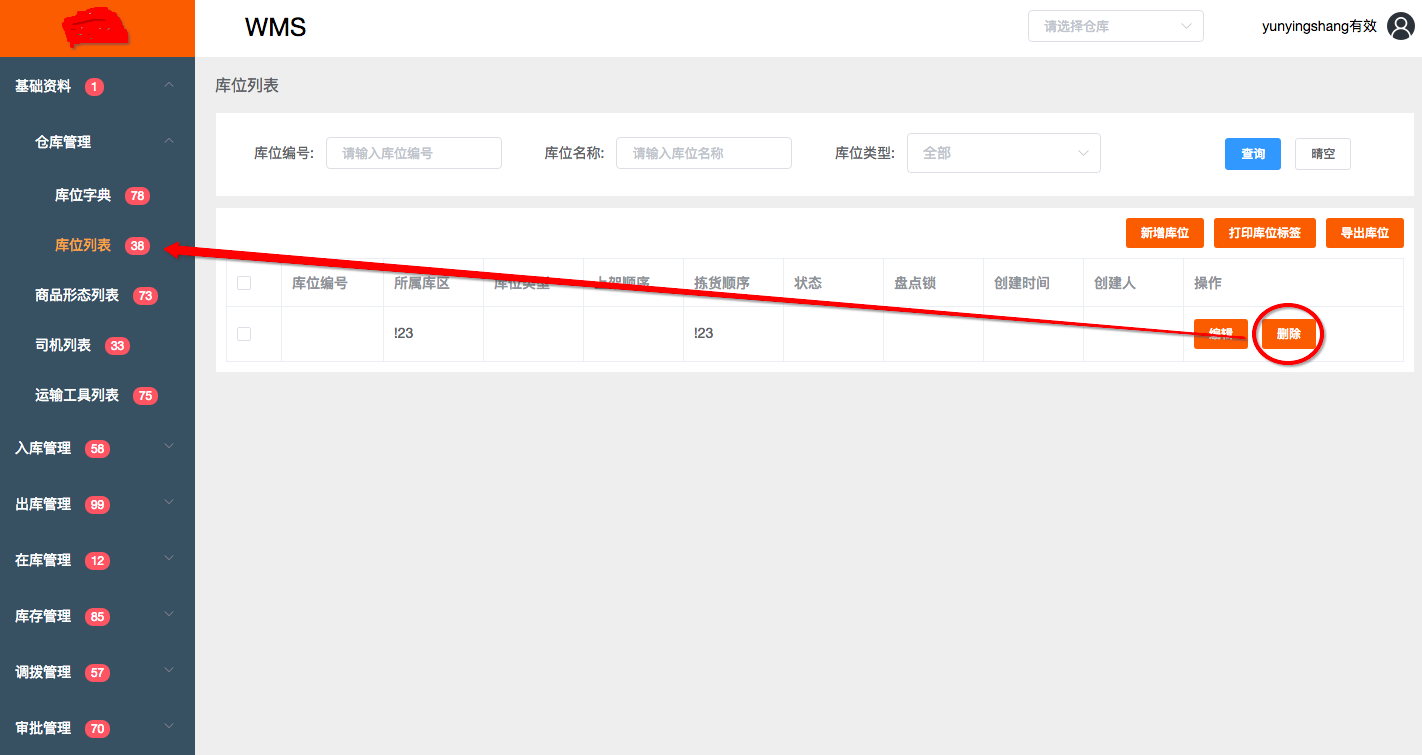Select 库位列表 in the sidebar
This screenshot has width=1422, height=755.
[x=83, y=245]
